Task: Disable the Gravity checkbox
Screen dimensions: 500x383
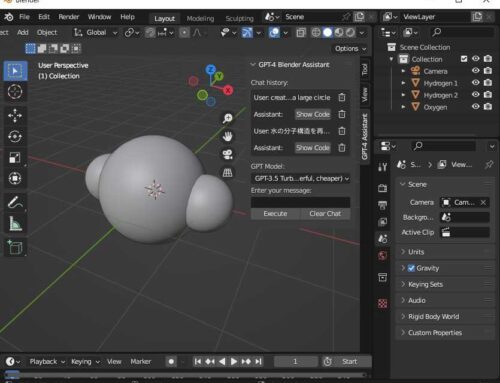Action: point(411,268)
